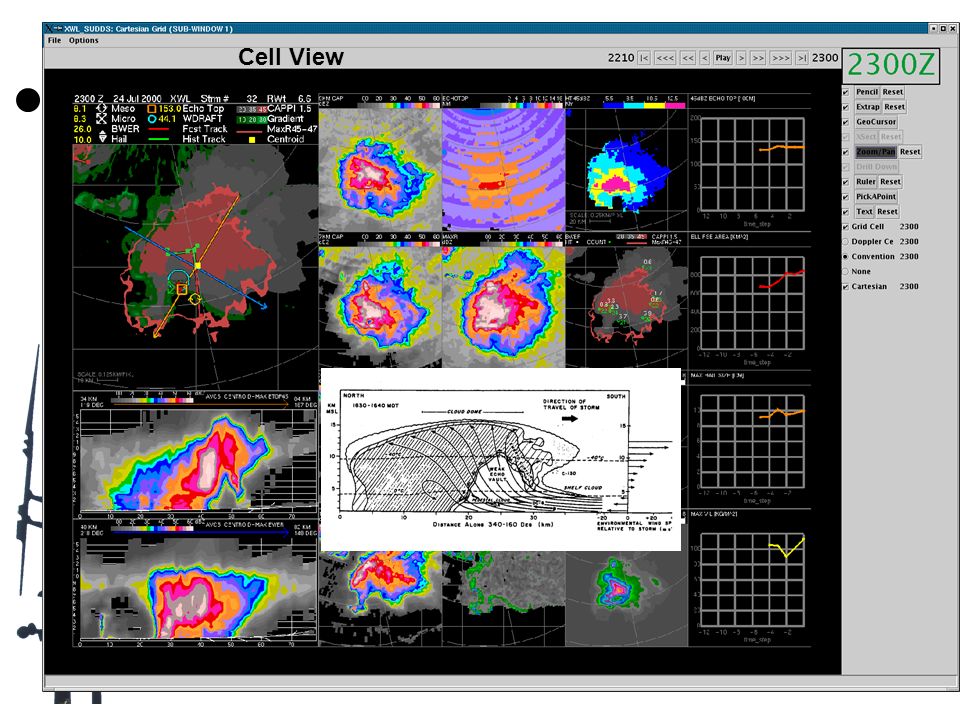Click the CAPPI 1.5 color scale swatch
This screenshot has width=960, height=720.
[x=251, y=109]
